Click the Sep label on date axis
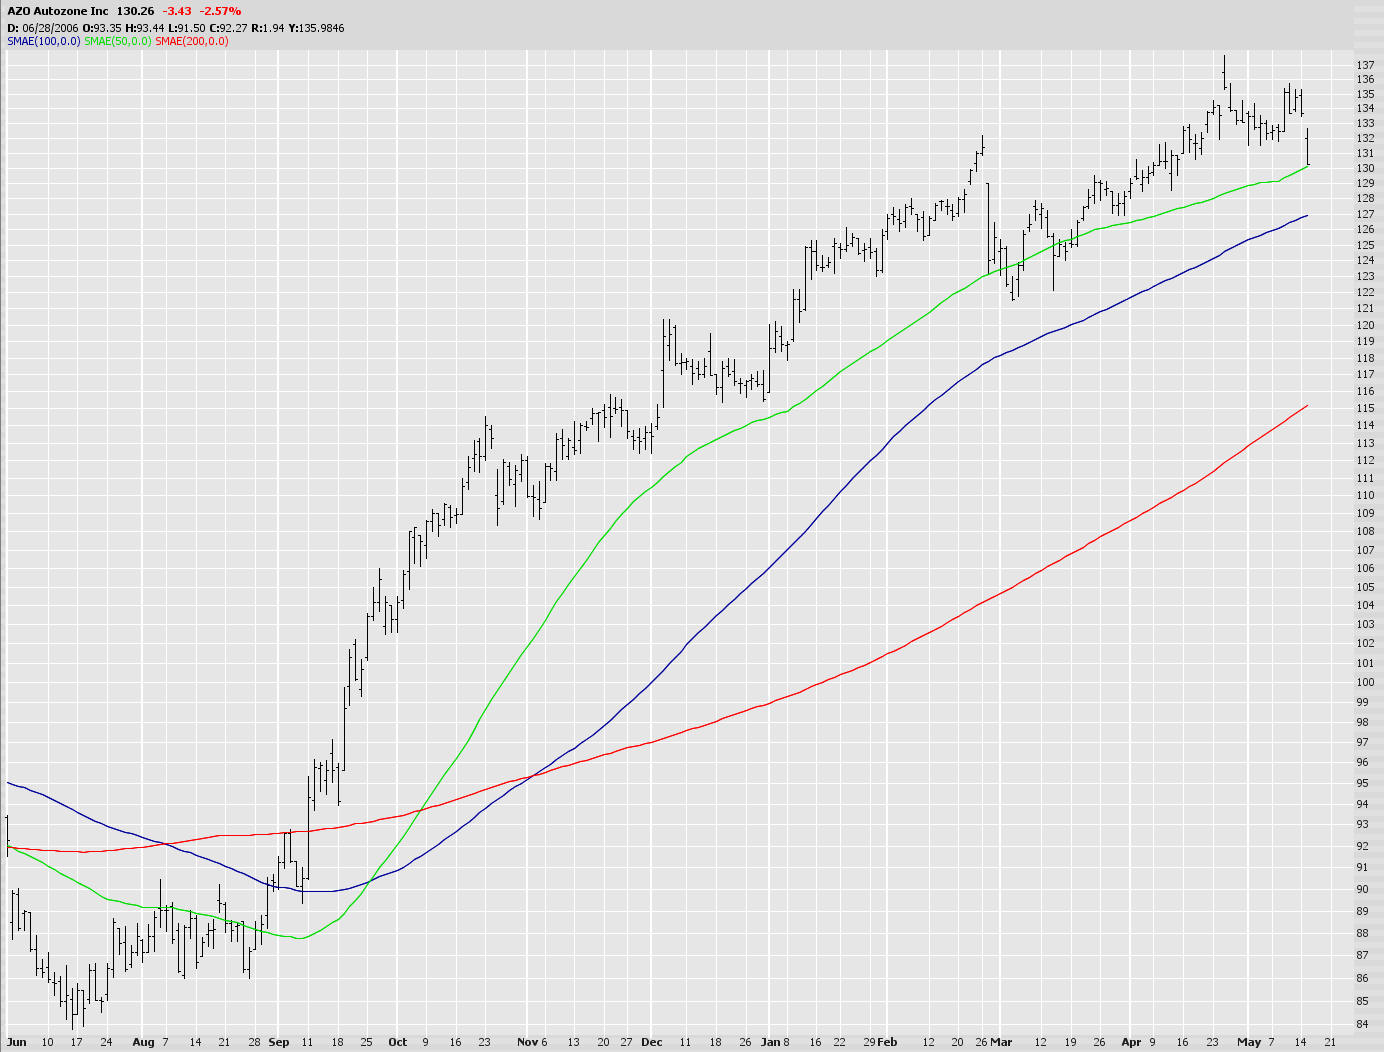 (279, 1042)
